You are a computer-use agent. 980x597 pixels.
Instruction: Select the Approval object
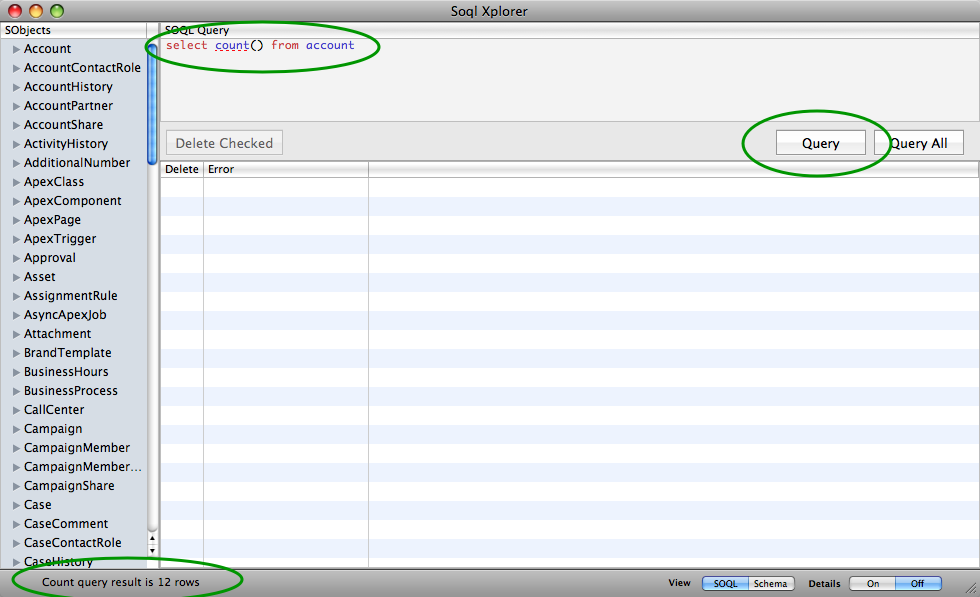point(49,258)
